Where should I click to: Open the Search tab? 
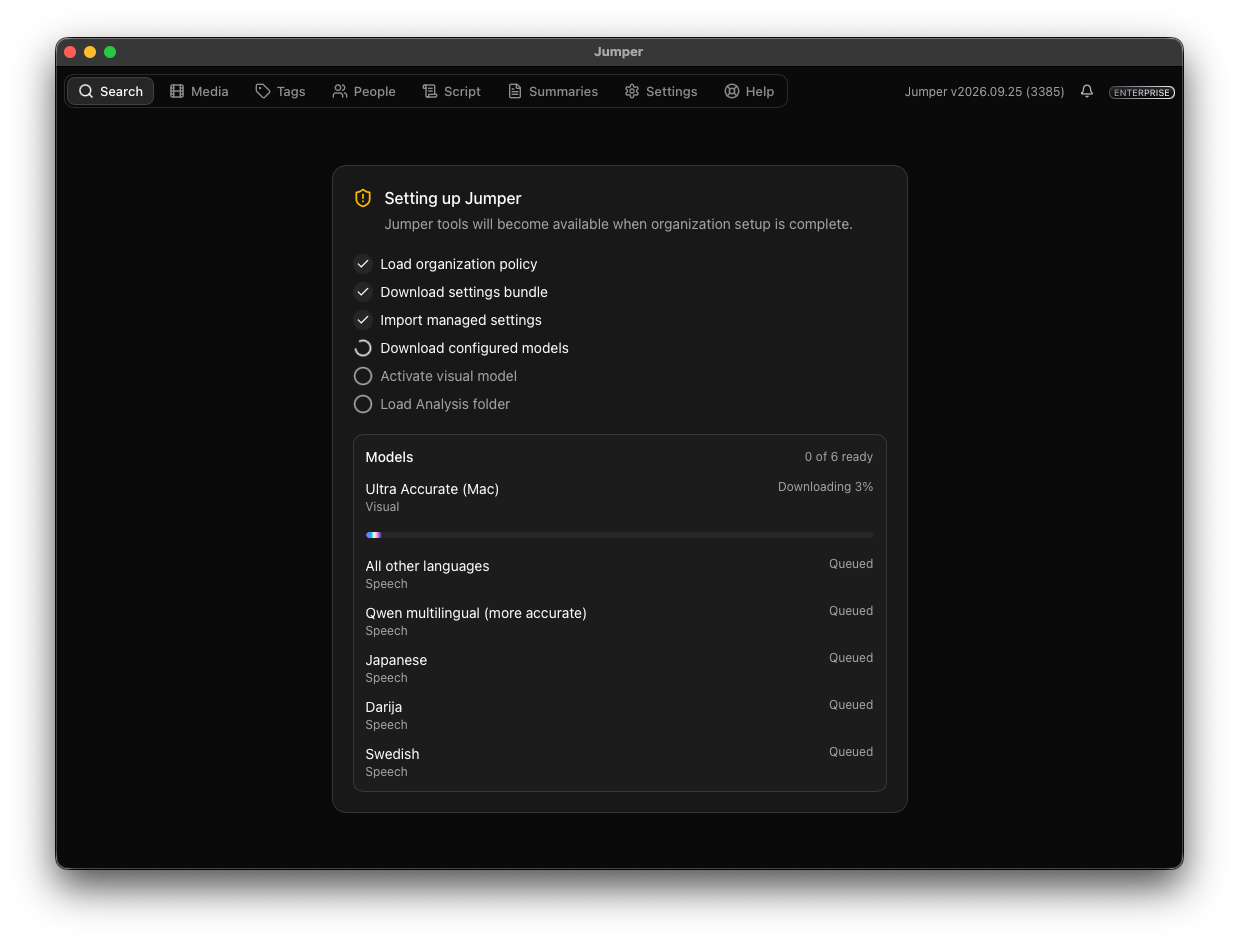pyautogui.click(x=110, y=91)
